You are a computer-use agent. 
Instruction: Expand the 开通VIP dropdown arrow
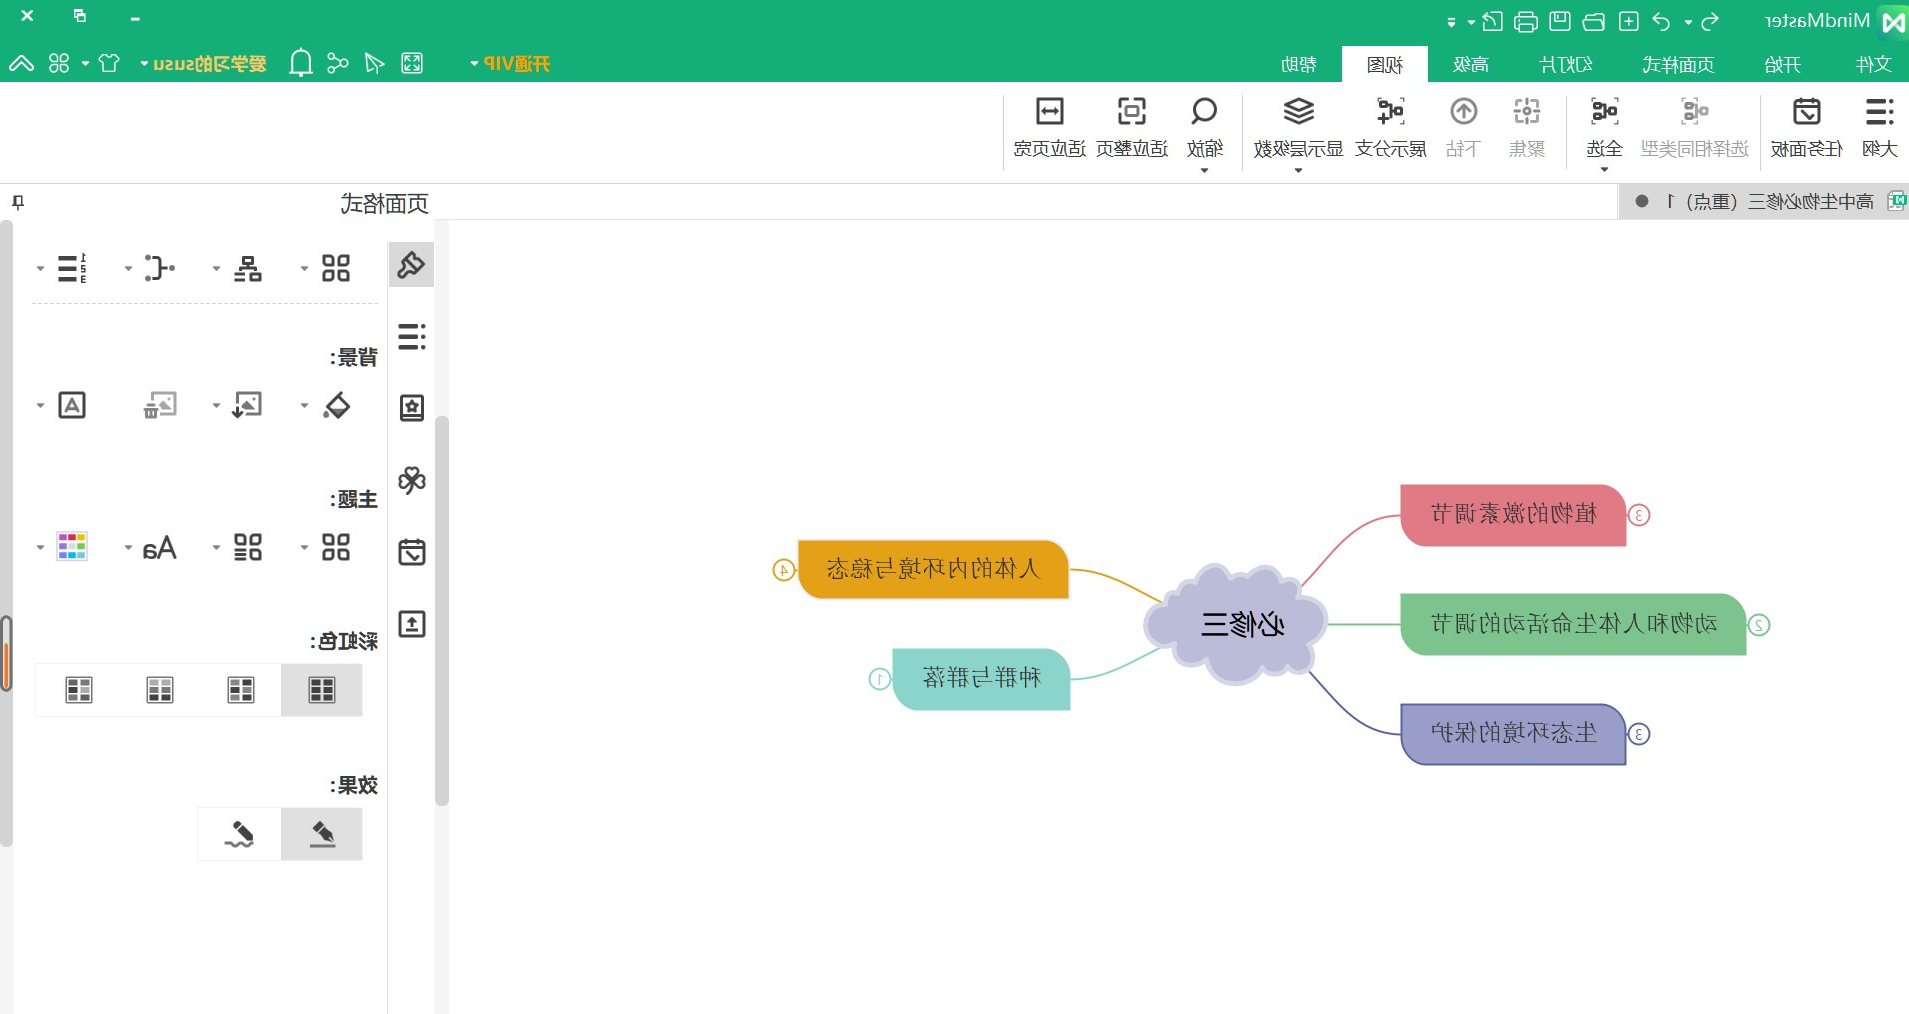pos(474,64)
